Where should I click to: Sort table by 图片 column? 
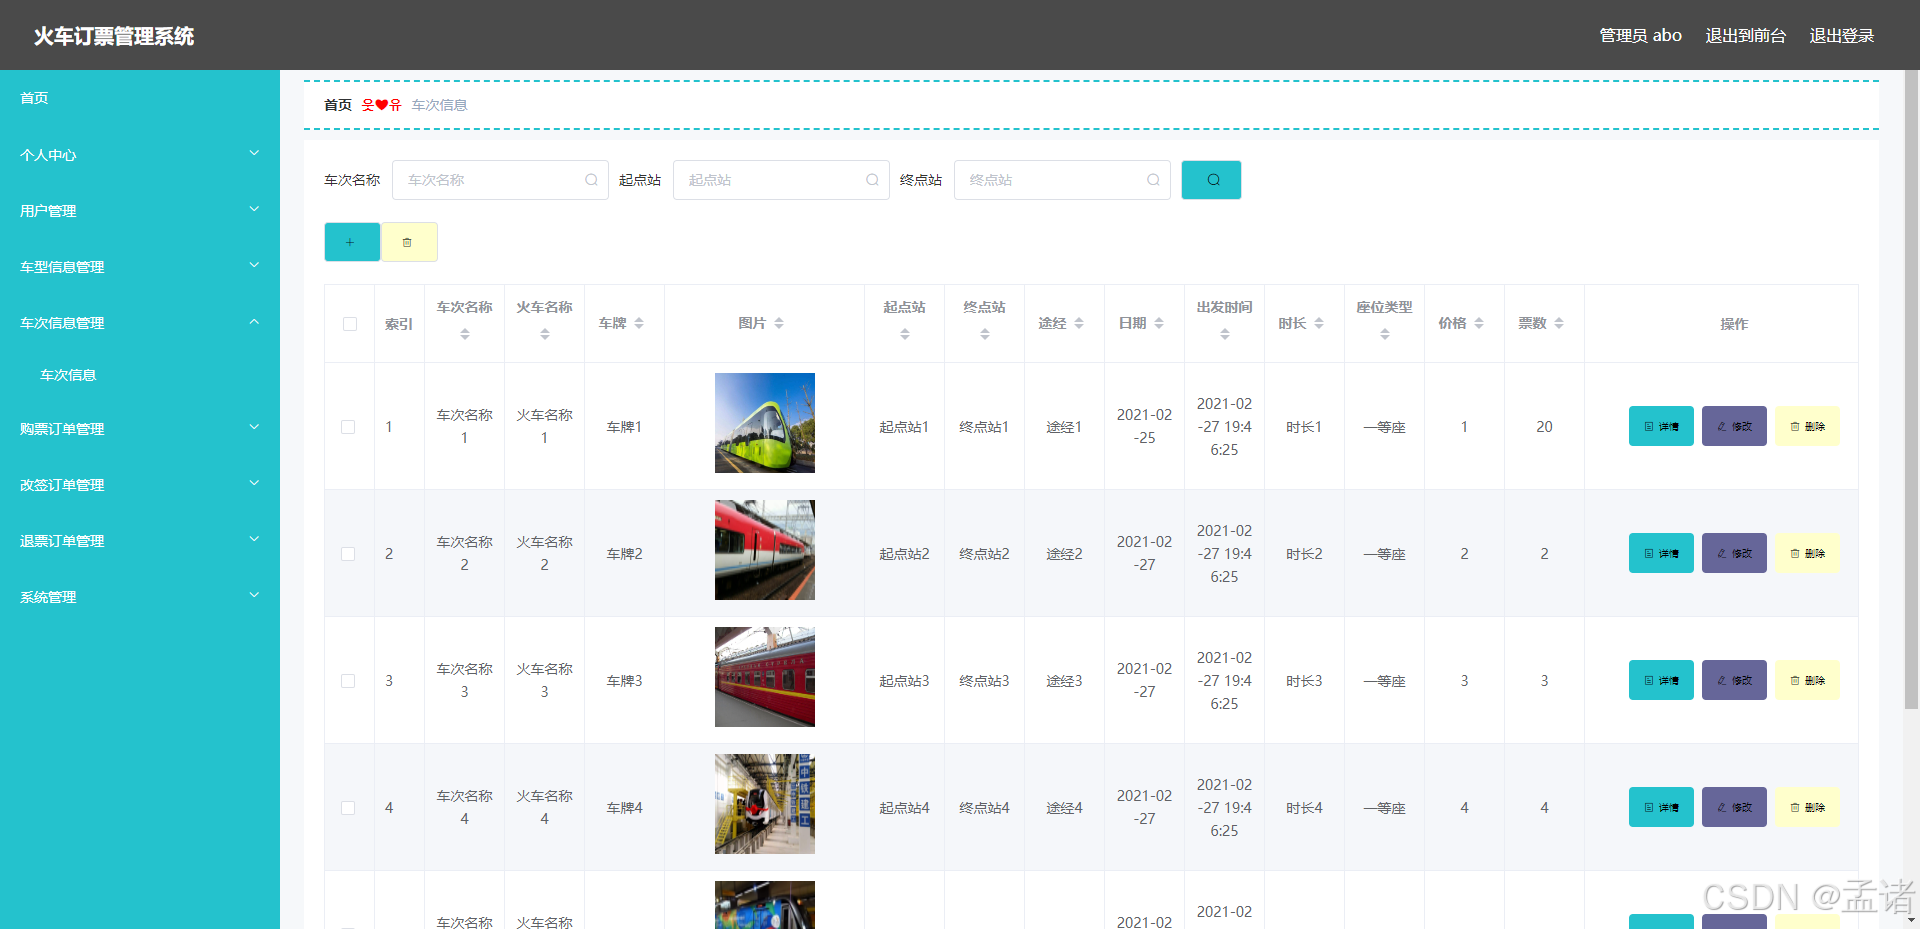[x=779, y=323]
